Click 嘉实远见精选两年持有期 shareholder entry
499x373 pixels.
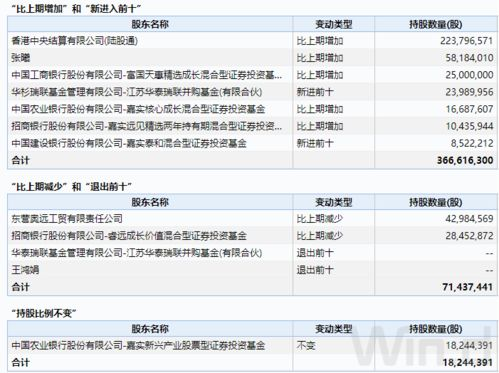tap(147, 126)
